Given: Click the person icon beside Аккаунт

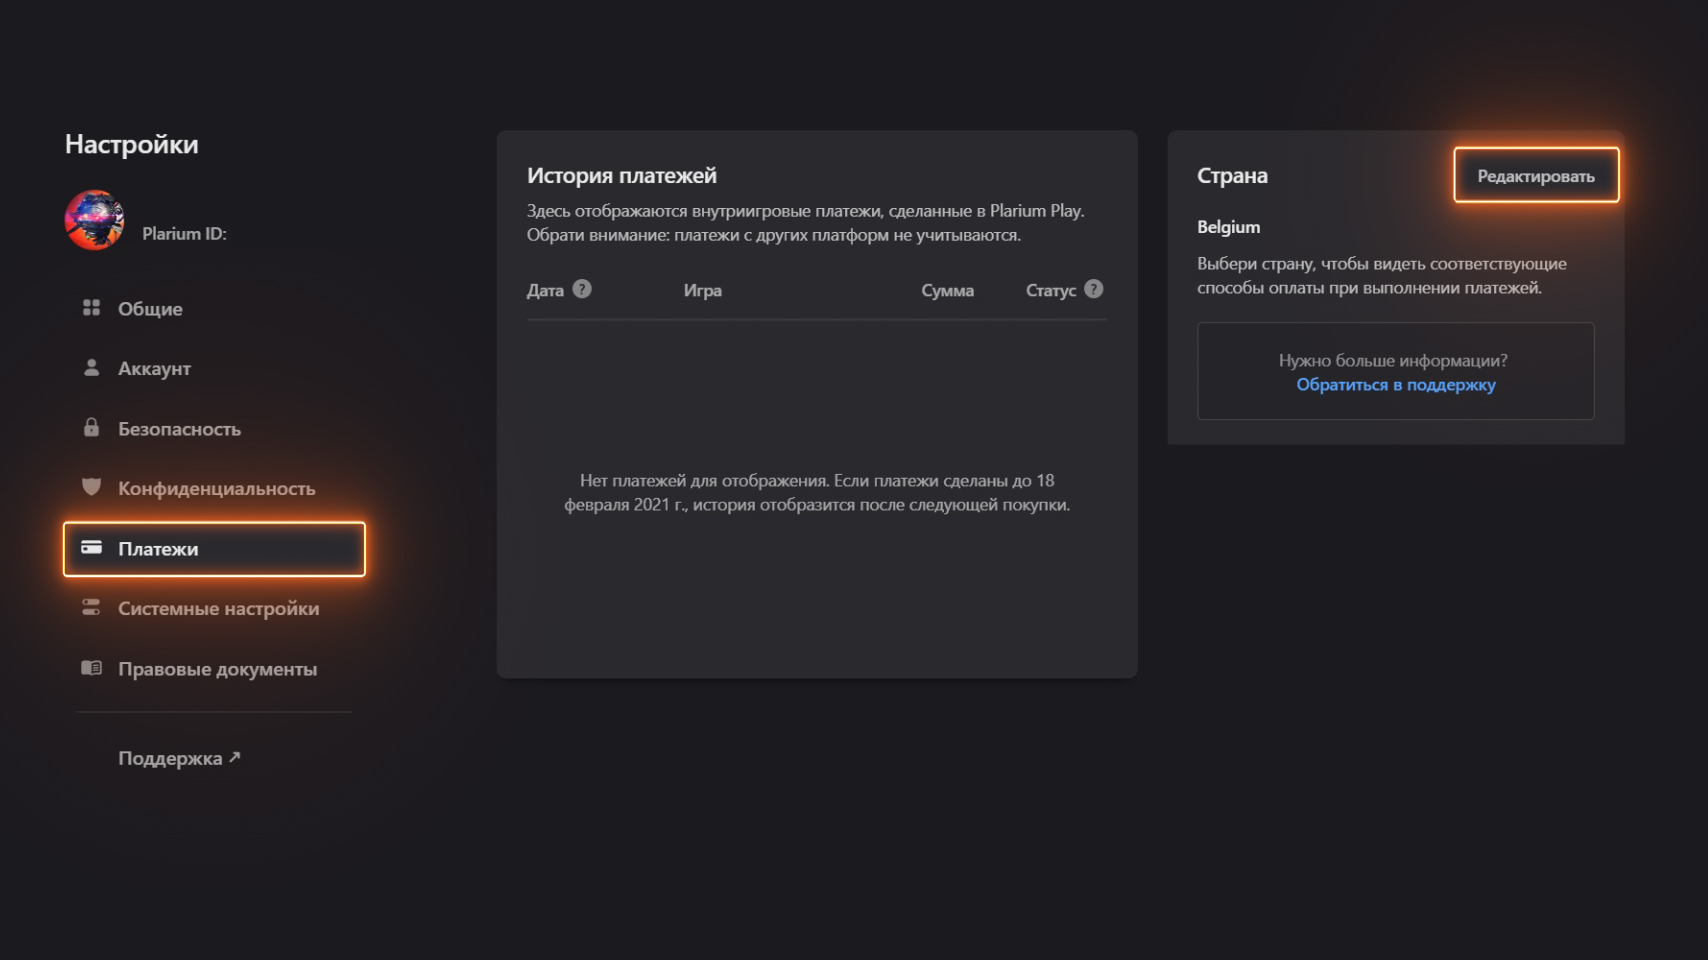Looking at the screenshot, I should (91, 367).
